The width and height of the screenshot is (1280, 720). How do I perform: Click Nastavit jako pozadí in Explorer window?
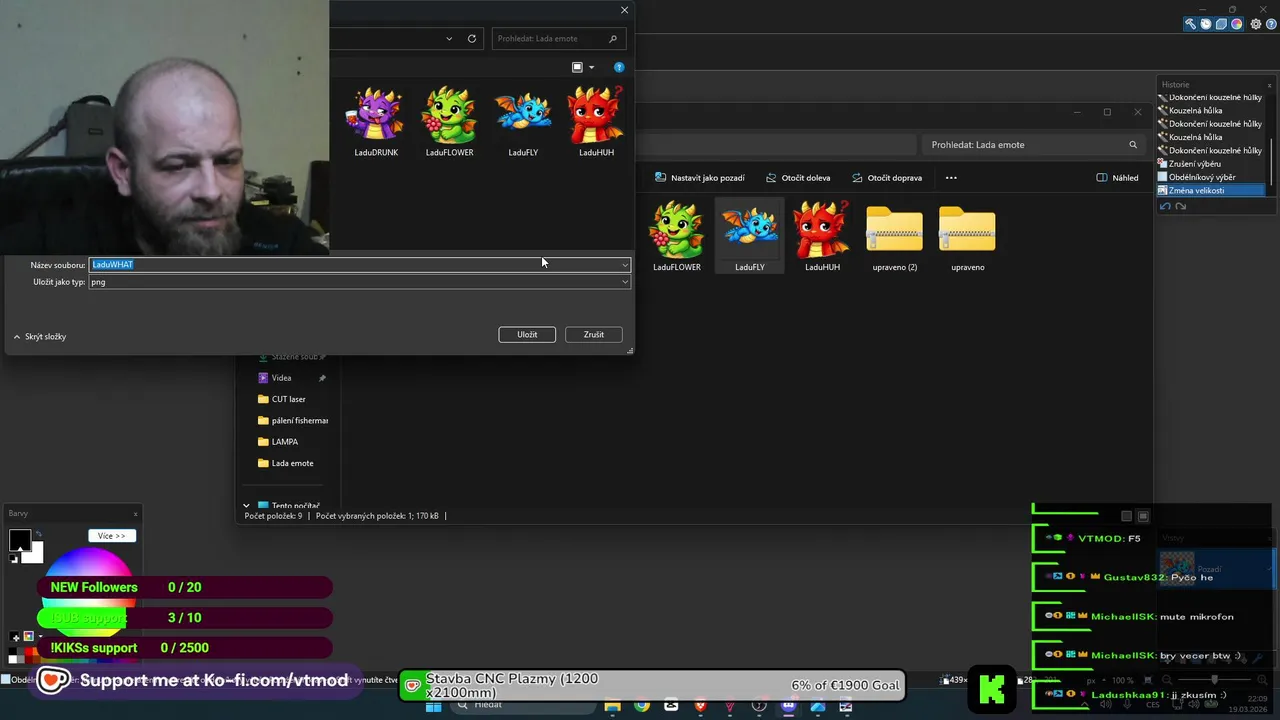[x=700, y=178]
